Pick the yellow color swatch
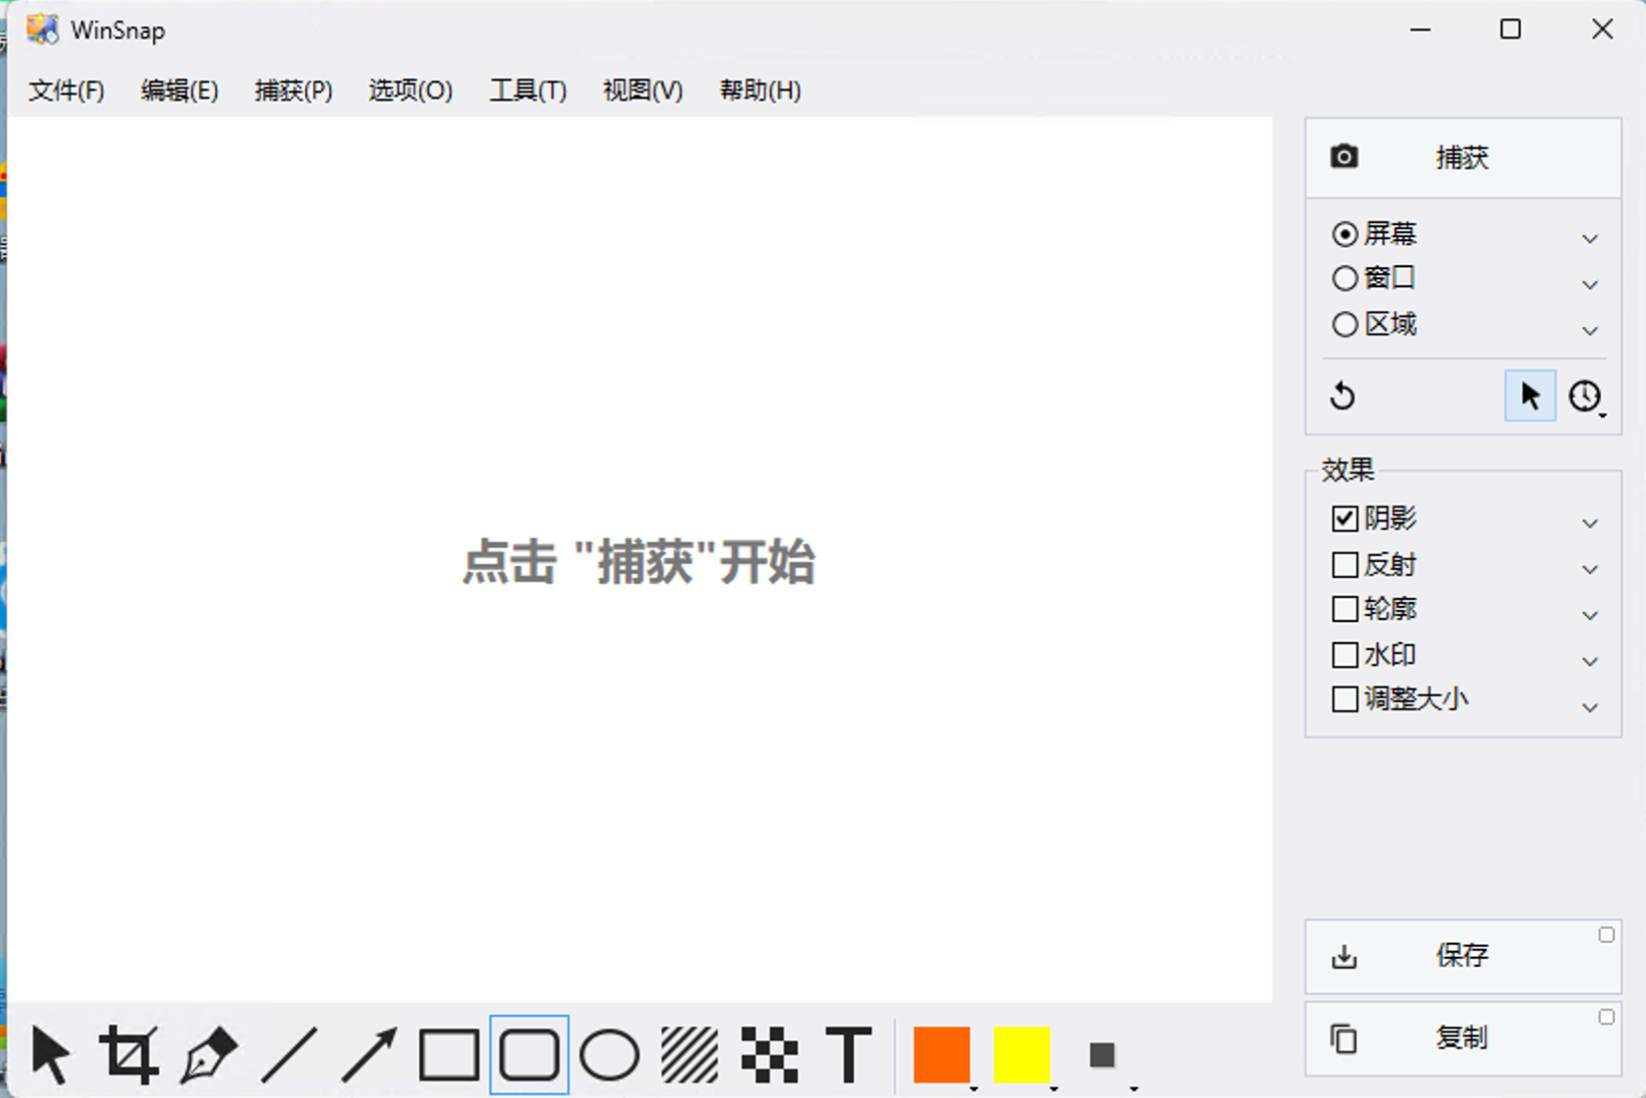Image resolution: width=1646 pixels, height=1098 pixels. (x=1022, y=1053)
